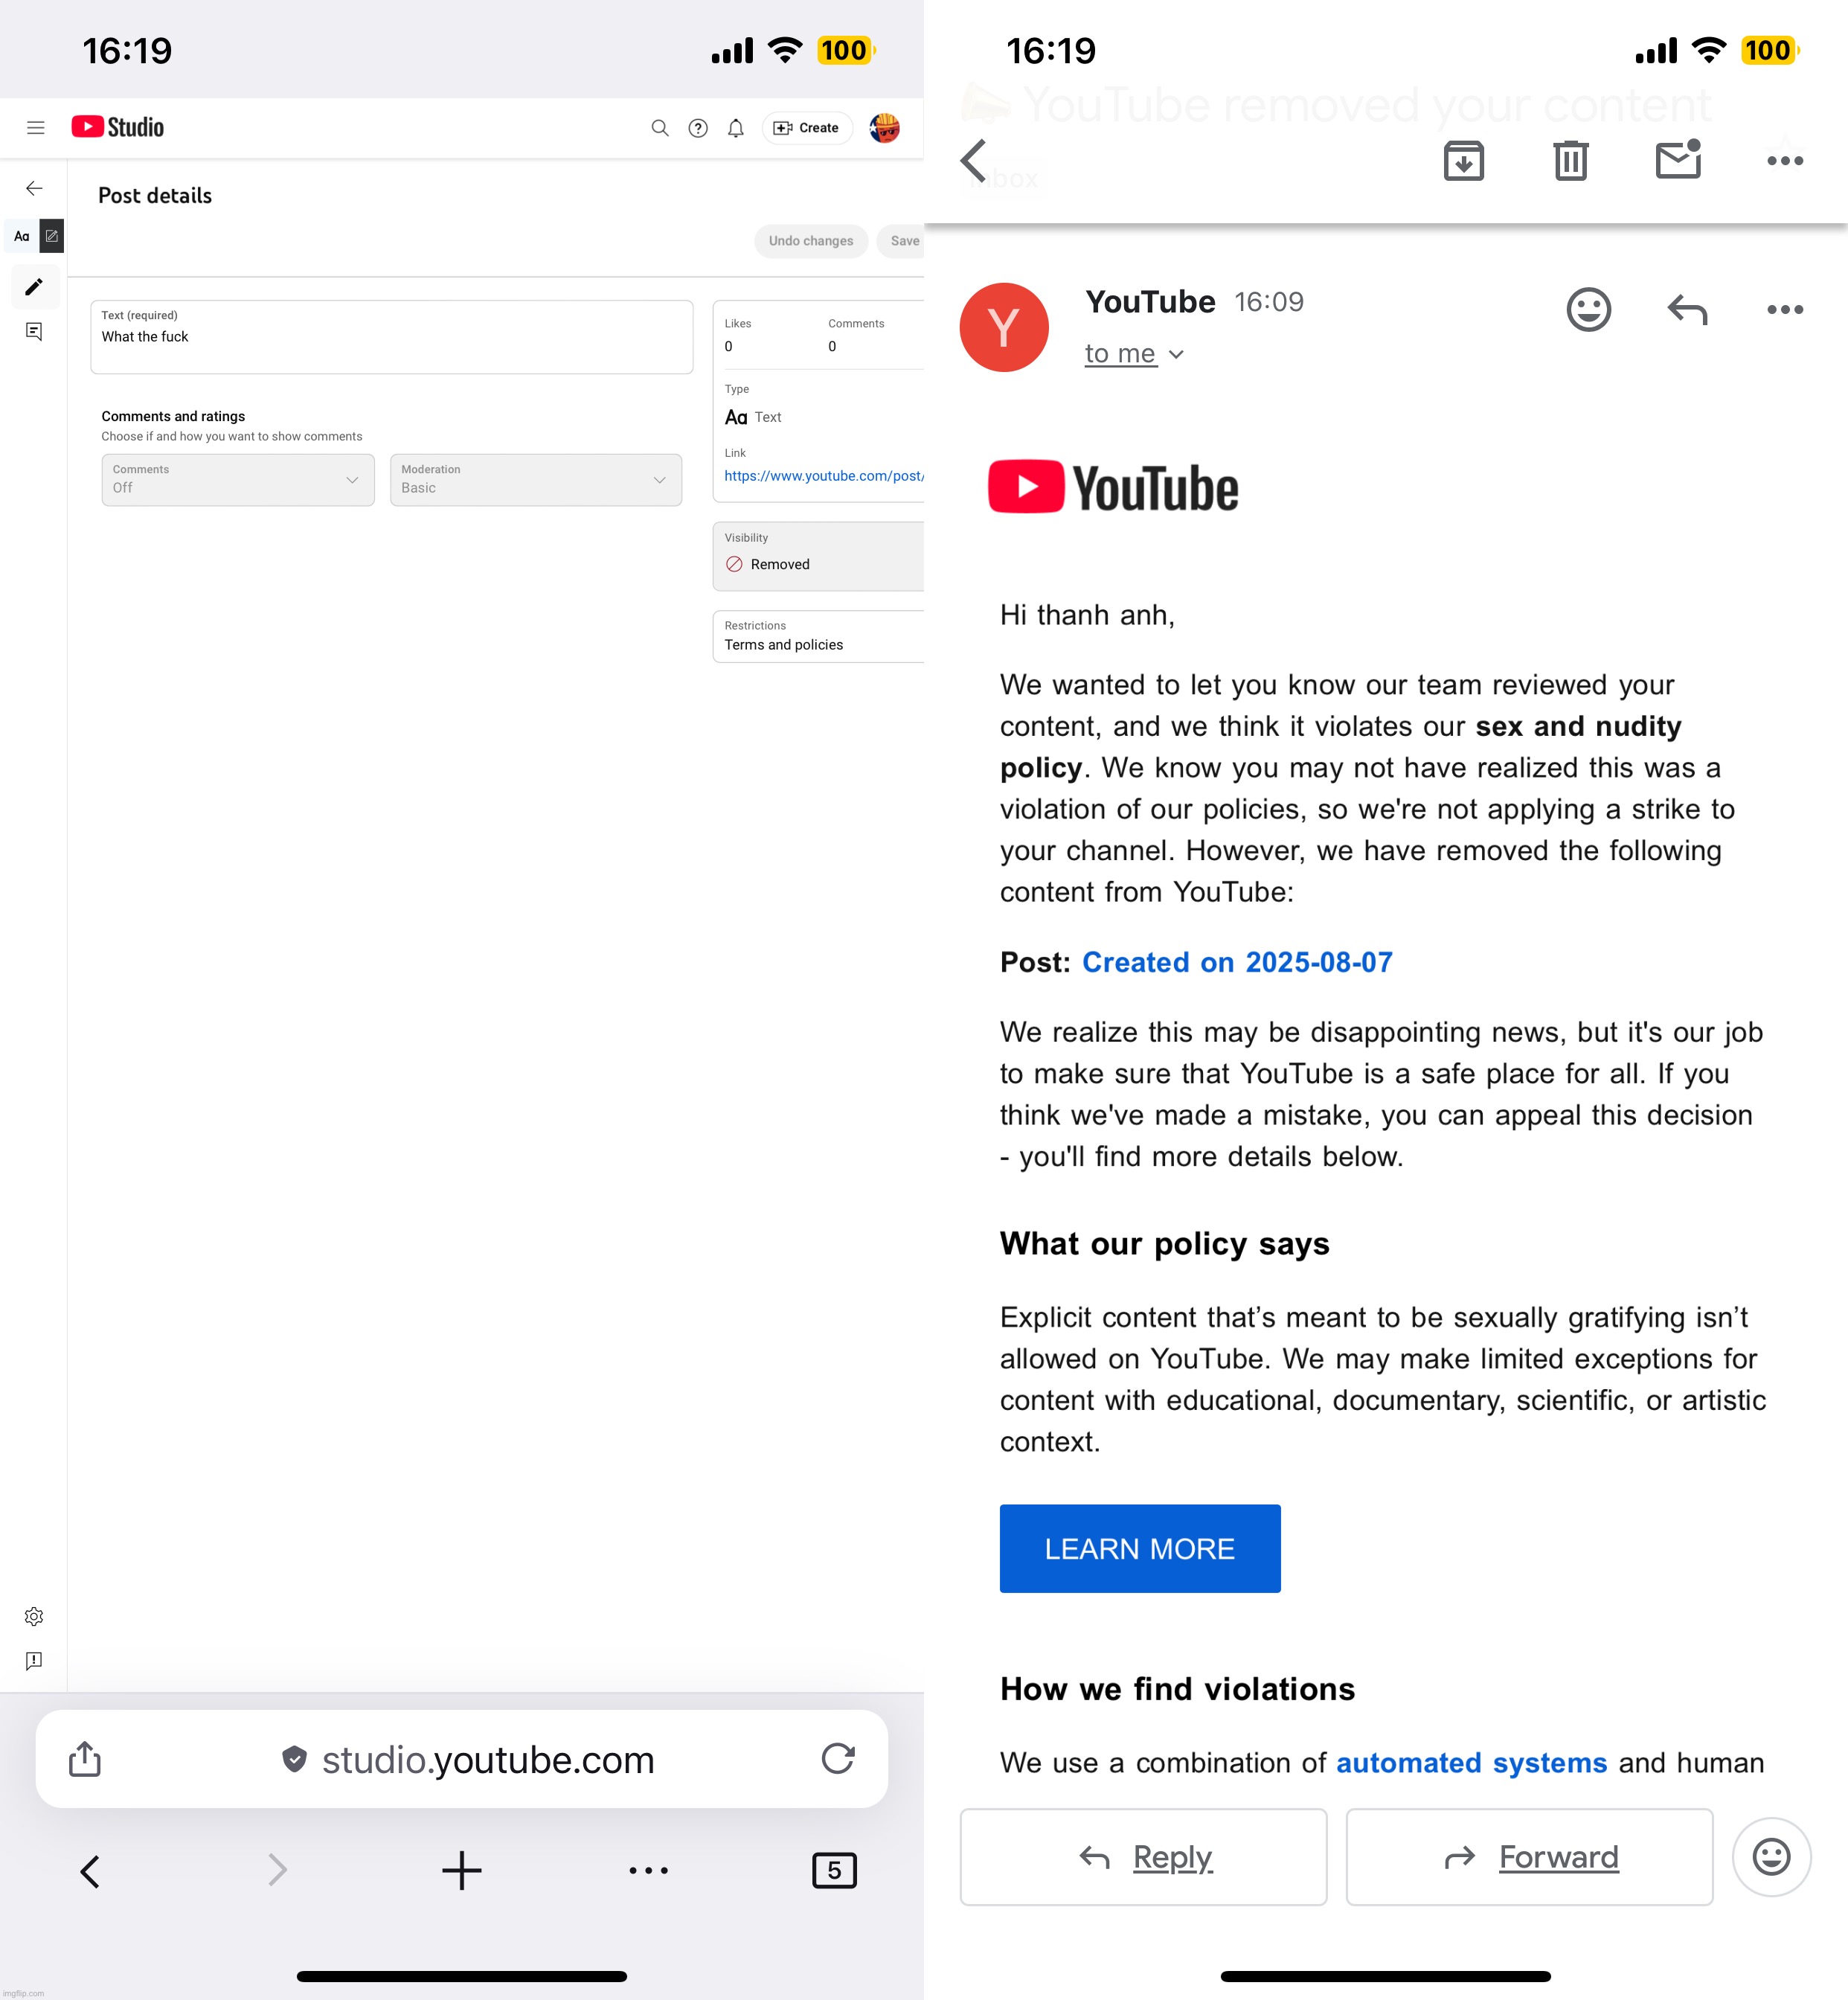Viewport: 1848px width, 2000px height.
Task: Click the YouTube Studio logo
Action: click(x=118, y=127)
